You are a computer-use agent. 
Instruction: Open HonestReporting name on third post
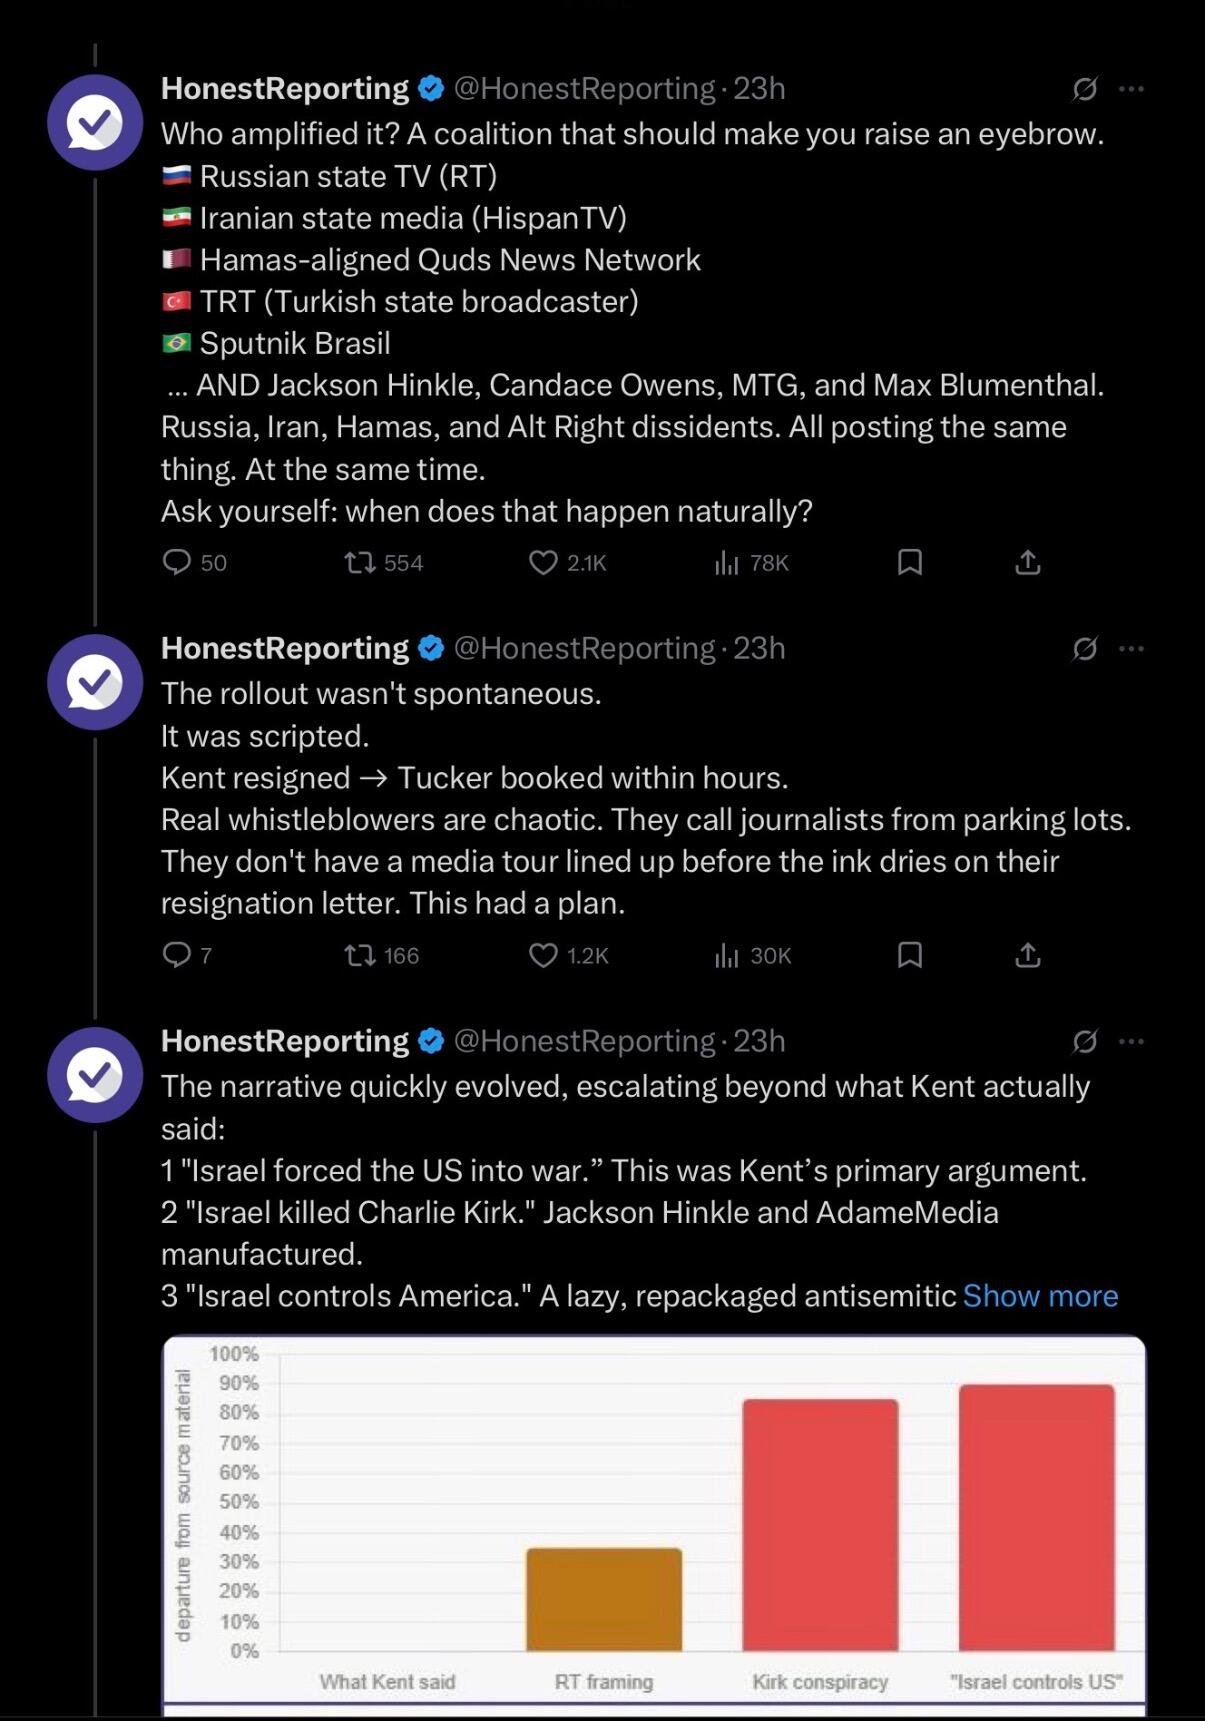[x=285, y=1042]
